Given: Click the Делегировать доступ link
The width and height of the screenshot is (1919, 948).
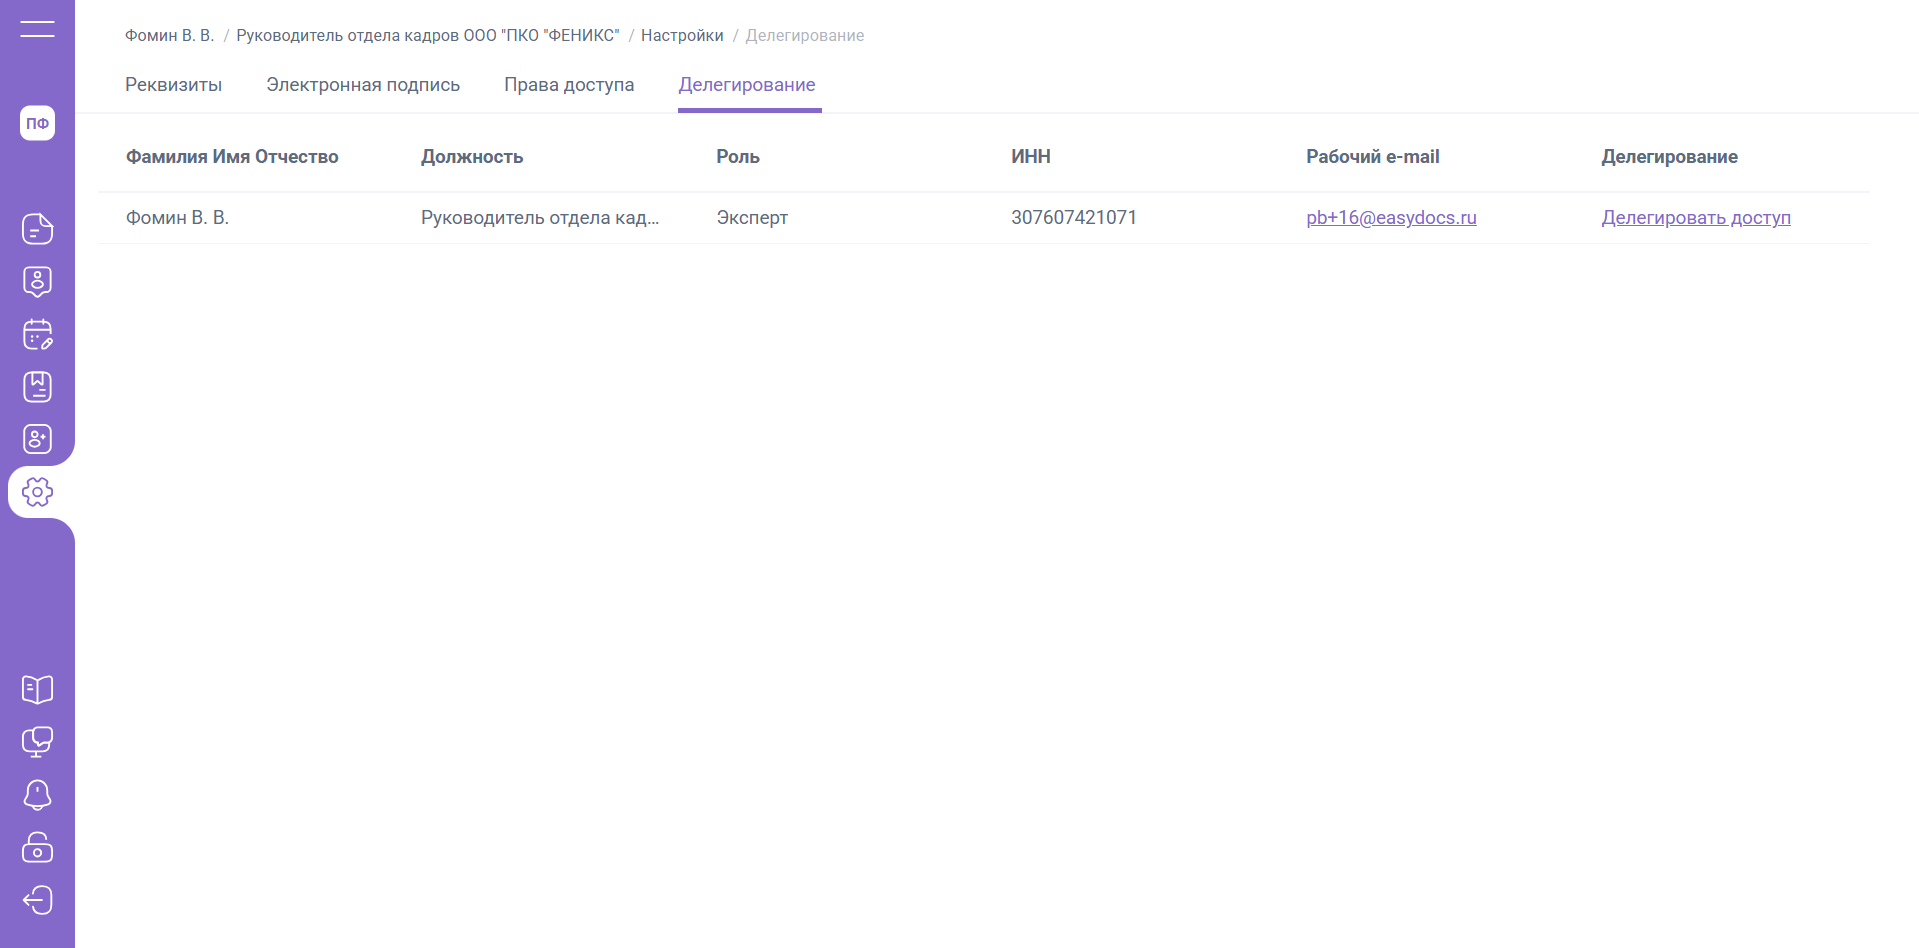Looking at the screenshot, I should 1695,218.
